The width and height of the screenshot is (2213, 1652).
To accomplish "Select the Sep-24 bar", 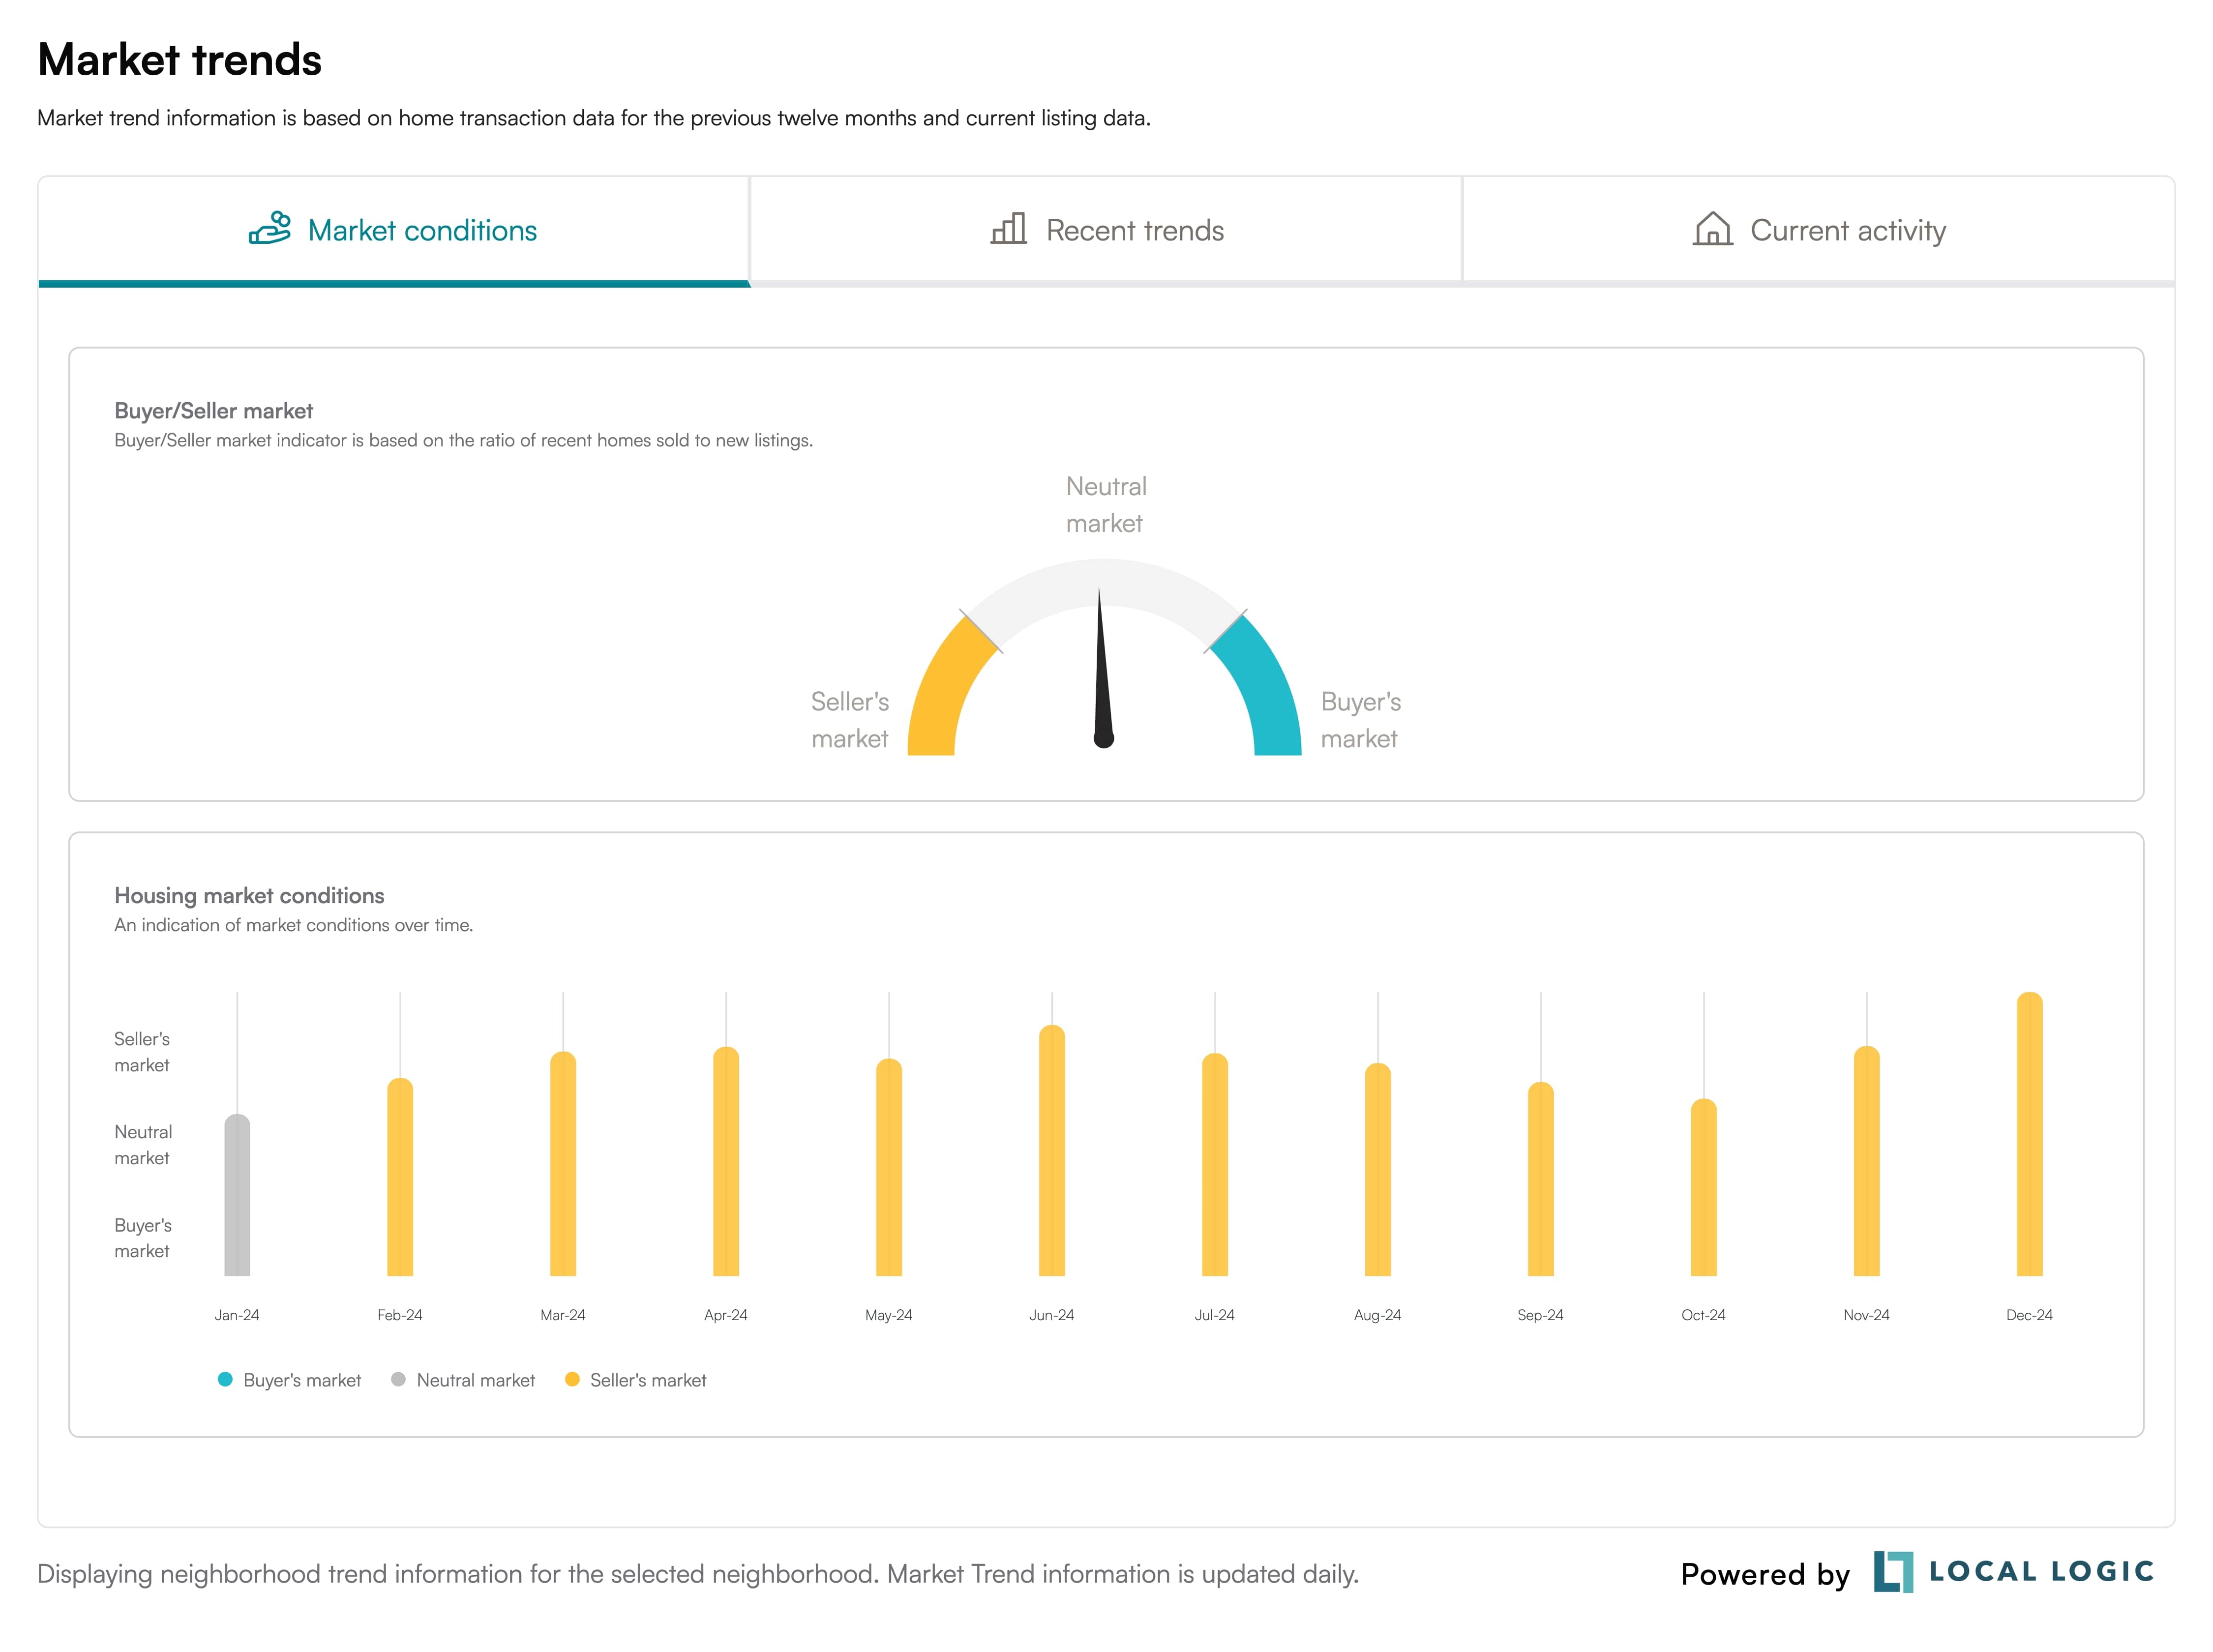I will [x=1541, y=1179].
